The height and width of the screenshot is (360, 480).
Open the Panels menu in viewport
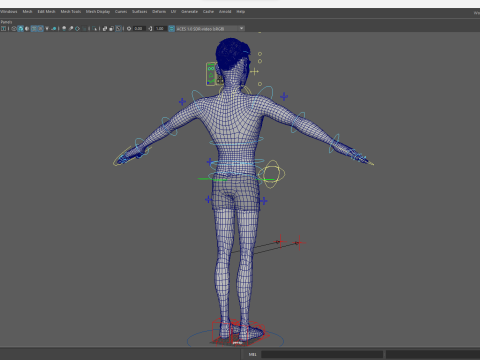click(x=6, y=22)
